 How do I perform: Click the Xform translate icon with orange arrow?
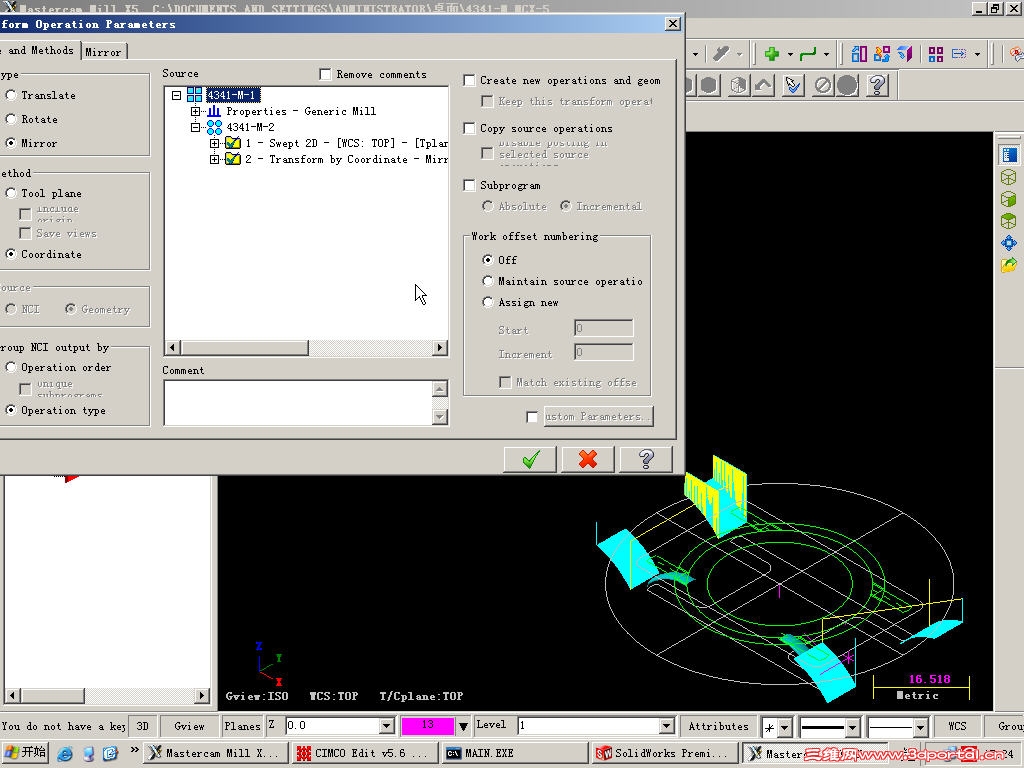[882, 54]
